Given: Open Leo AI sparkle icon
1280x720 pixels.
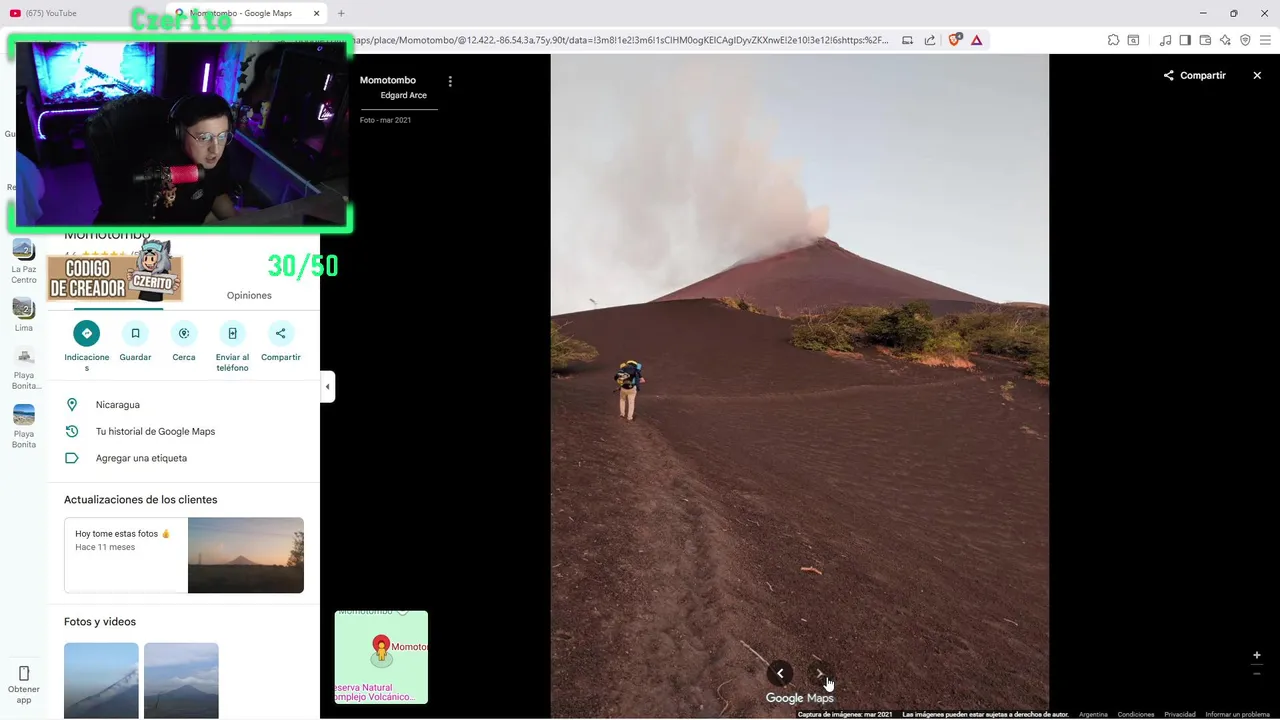Looking at the screenshot, I should click(1225, 40).
